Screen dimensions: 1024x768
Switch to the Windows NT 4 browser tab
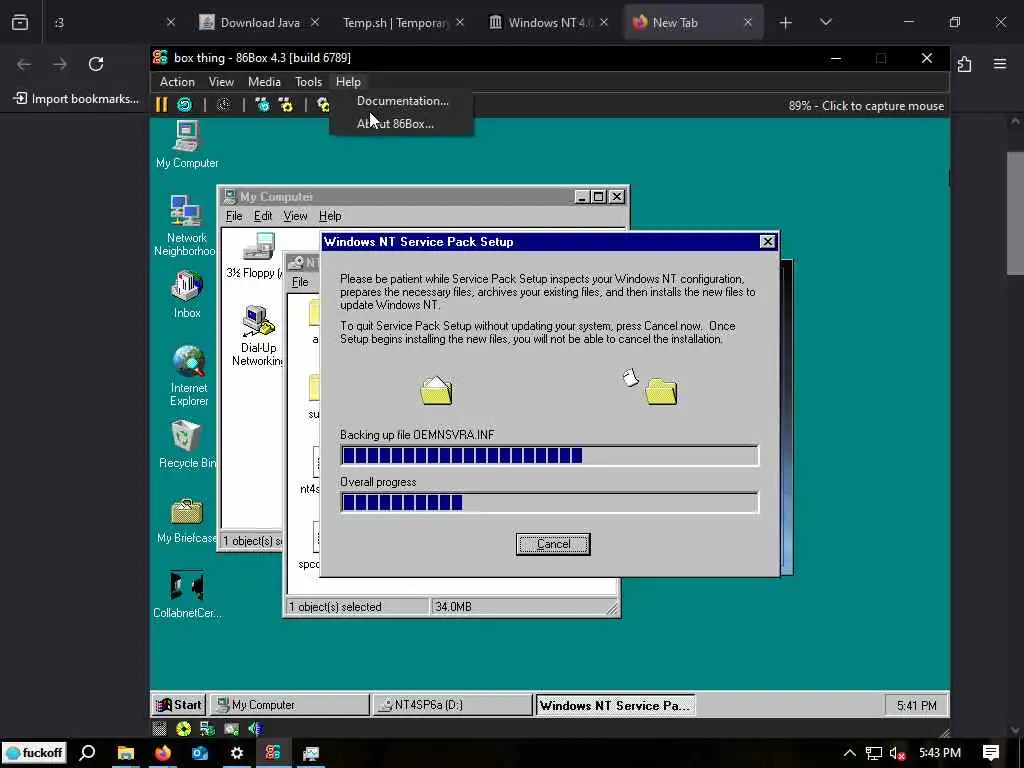pyautogui.click(x=549, y=23)
